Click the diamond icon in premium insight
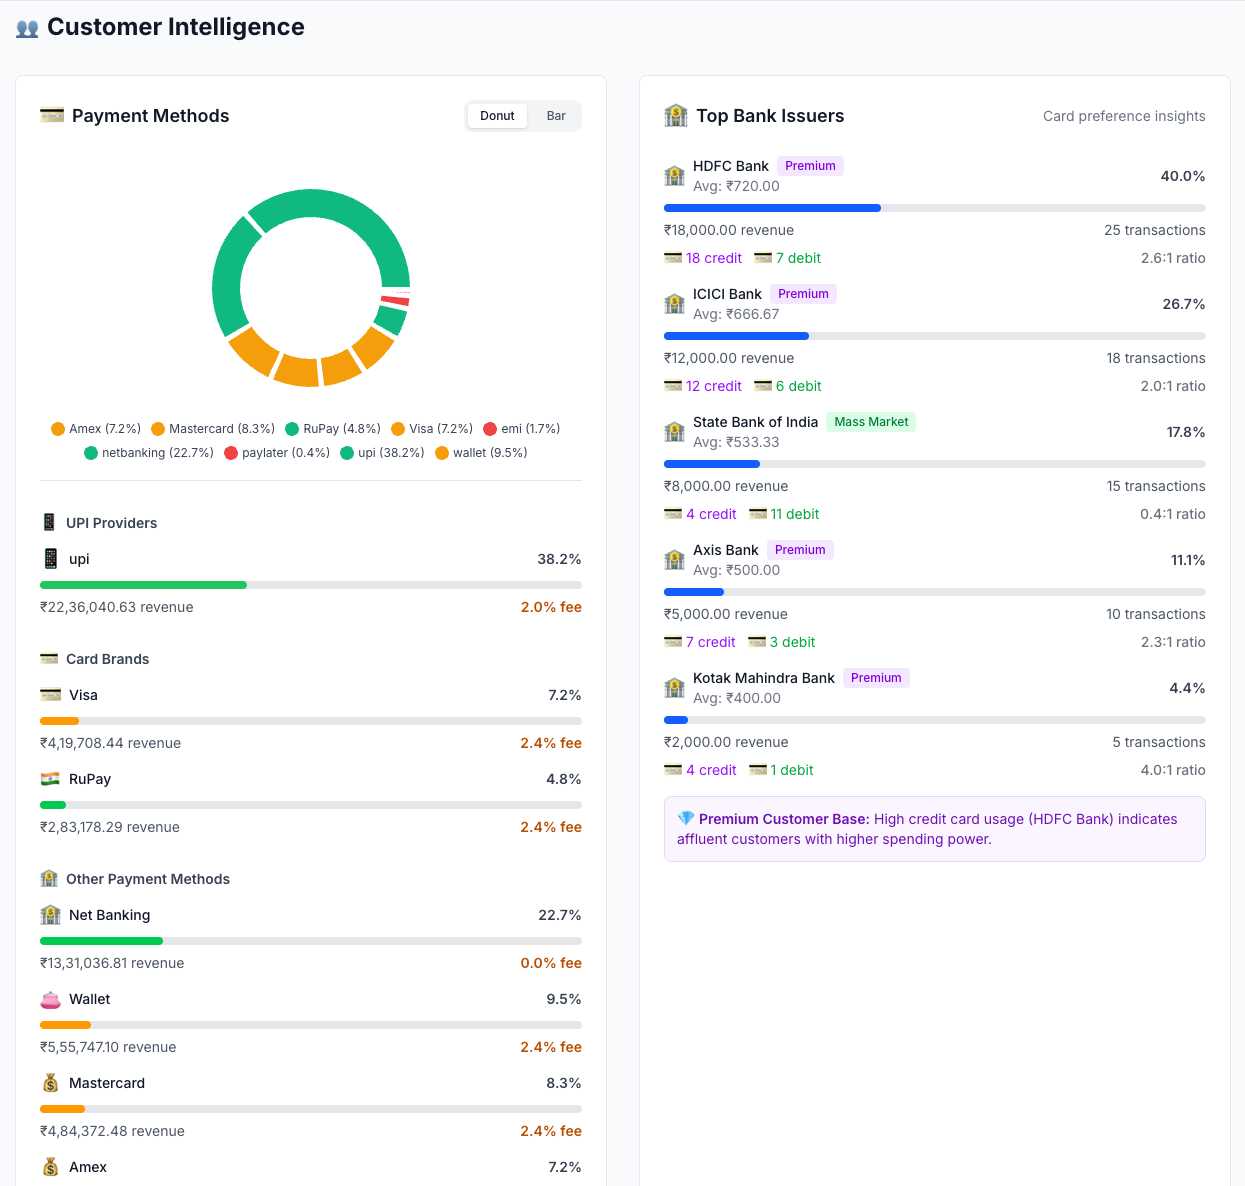 (x=686, y=819)
